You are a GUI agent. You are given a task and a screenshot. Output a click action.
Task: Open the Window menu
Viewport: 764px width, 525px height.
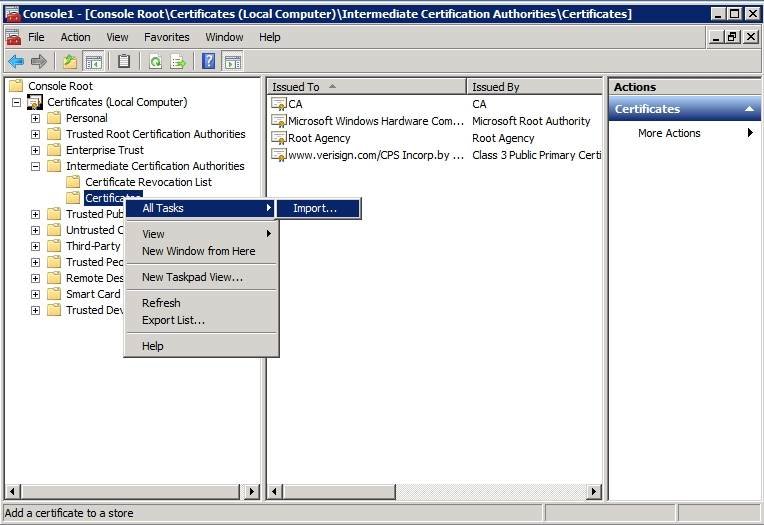coord(224,37)
